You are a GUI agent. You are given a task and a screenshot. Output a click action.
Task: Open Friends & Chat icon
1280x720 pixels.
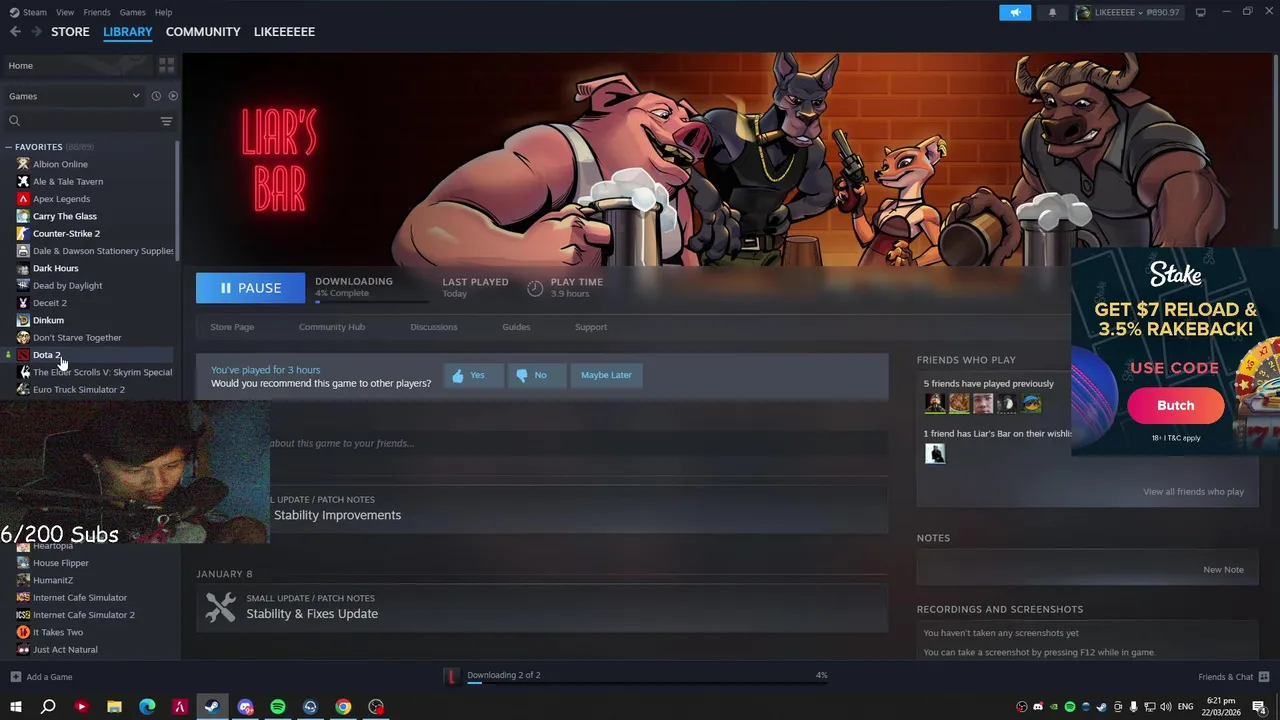point(1264,677)
